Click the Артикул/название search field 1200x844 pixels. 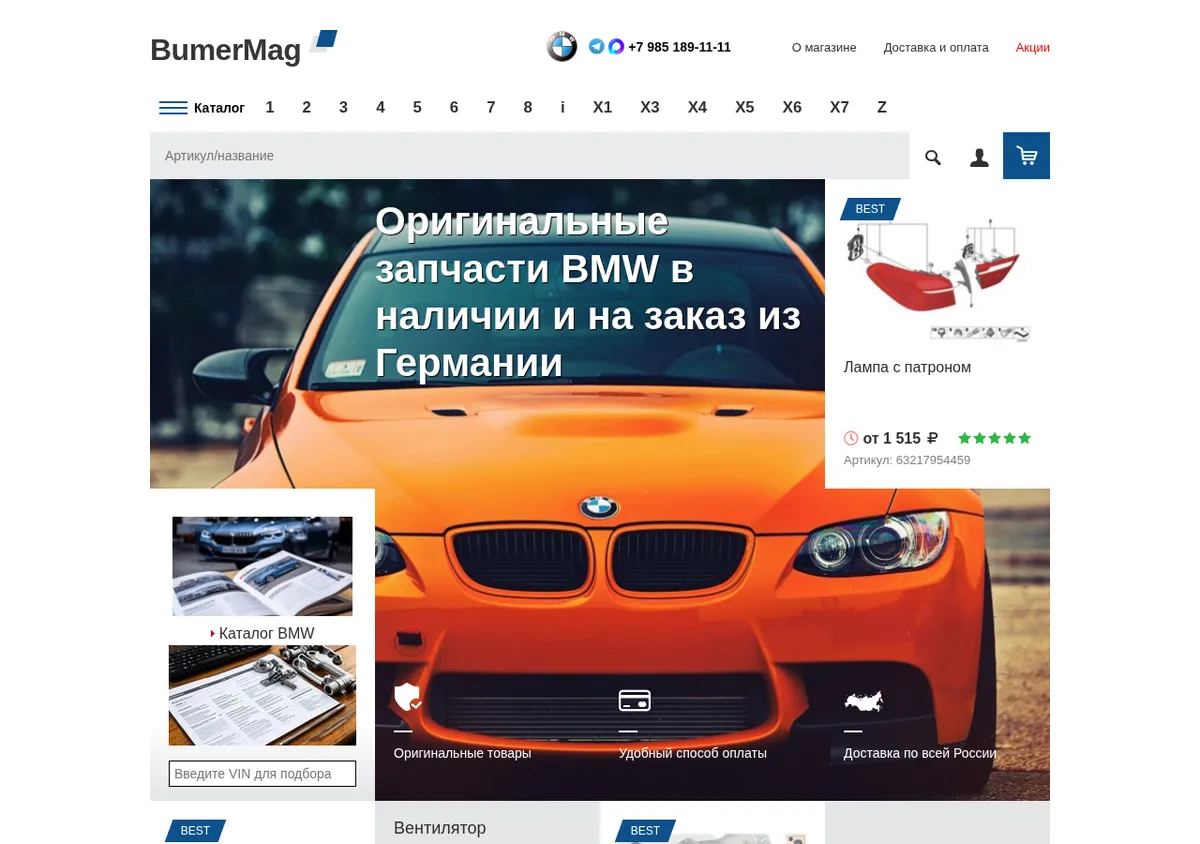click(529, 156)
